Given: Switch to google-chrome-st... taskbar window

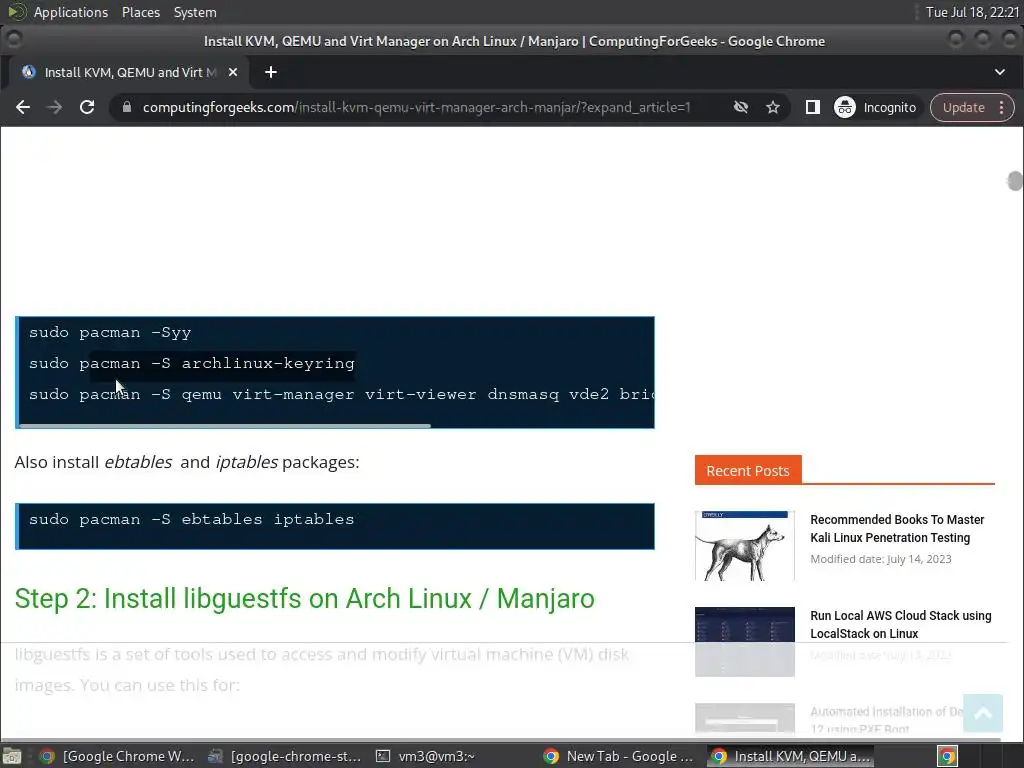Looking at the screenshot, I should (285, 756).
